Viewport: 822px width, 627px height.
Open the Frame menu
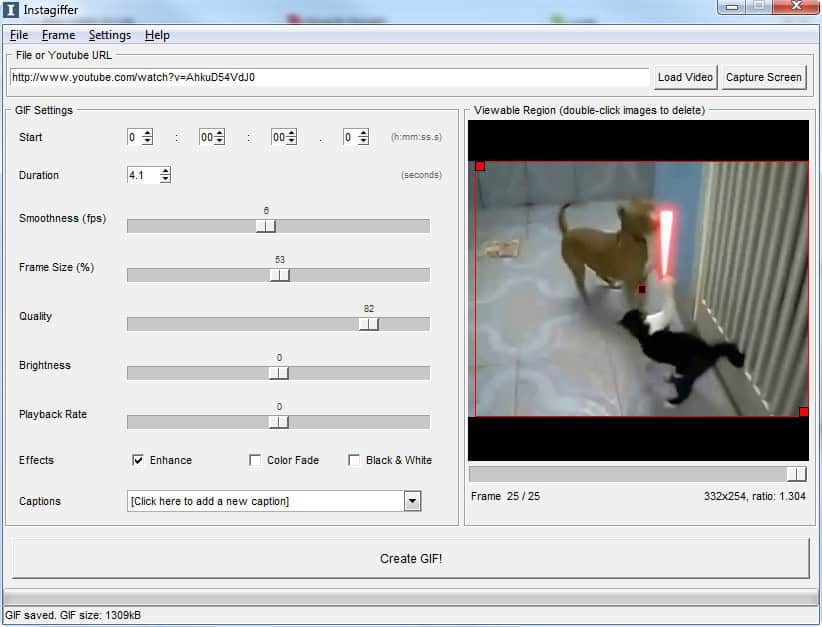(x=59, y=35)
